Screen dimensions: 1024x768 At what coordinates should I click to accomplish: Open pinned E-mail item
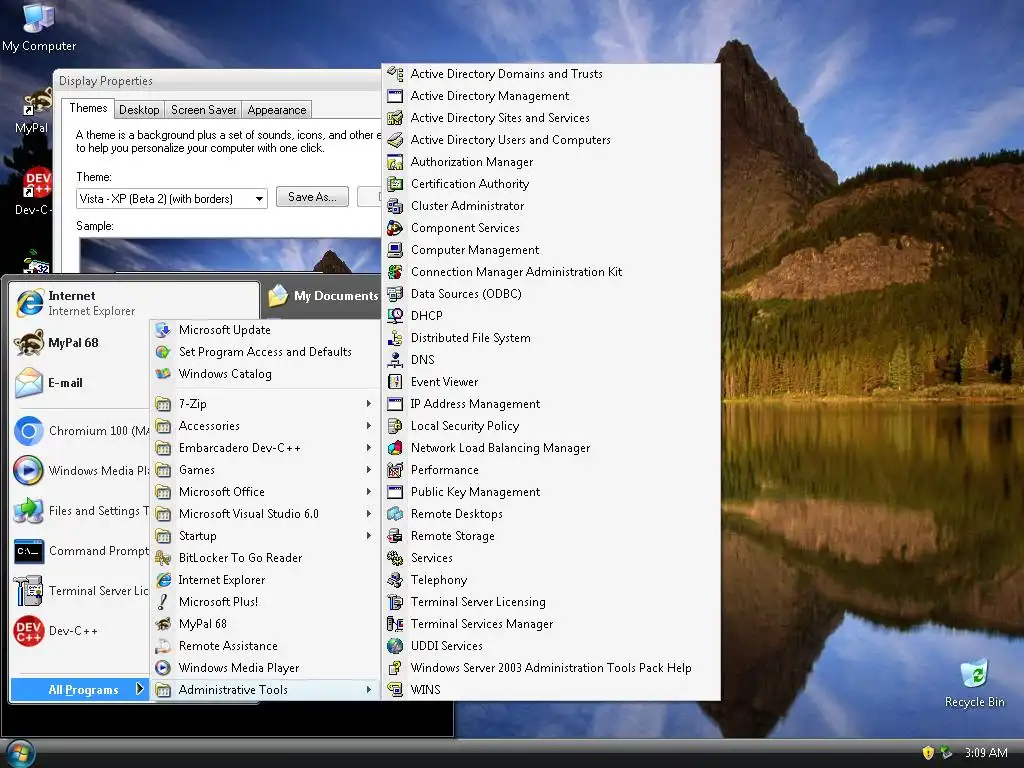coord(81,383)
